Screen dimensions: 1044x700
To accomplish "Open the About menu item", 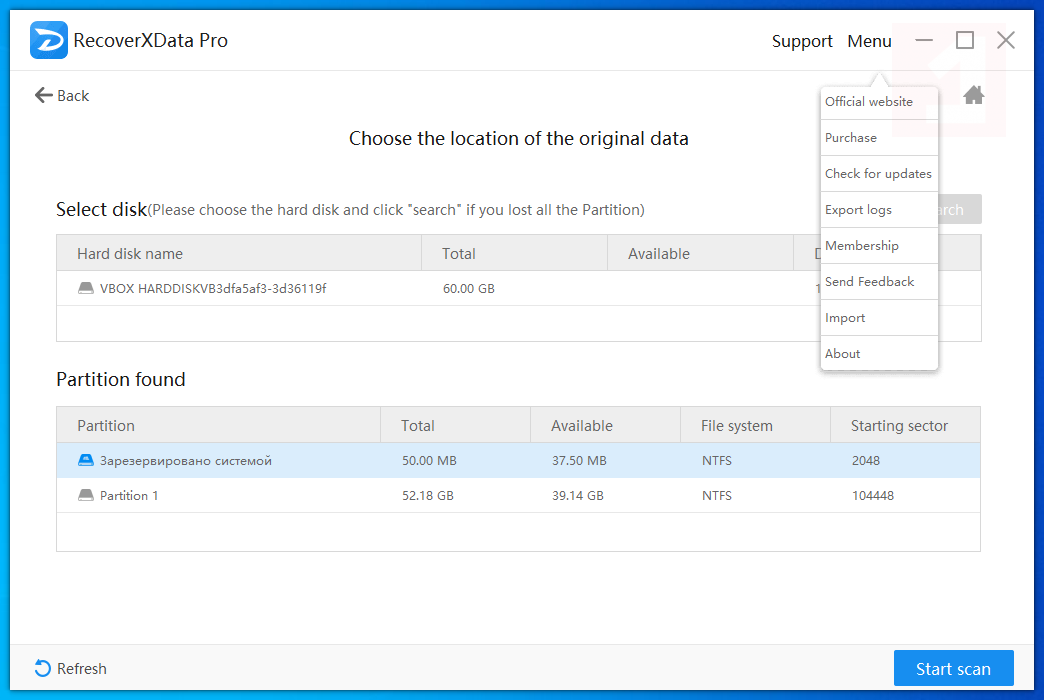I will point(843,354).
